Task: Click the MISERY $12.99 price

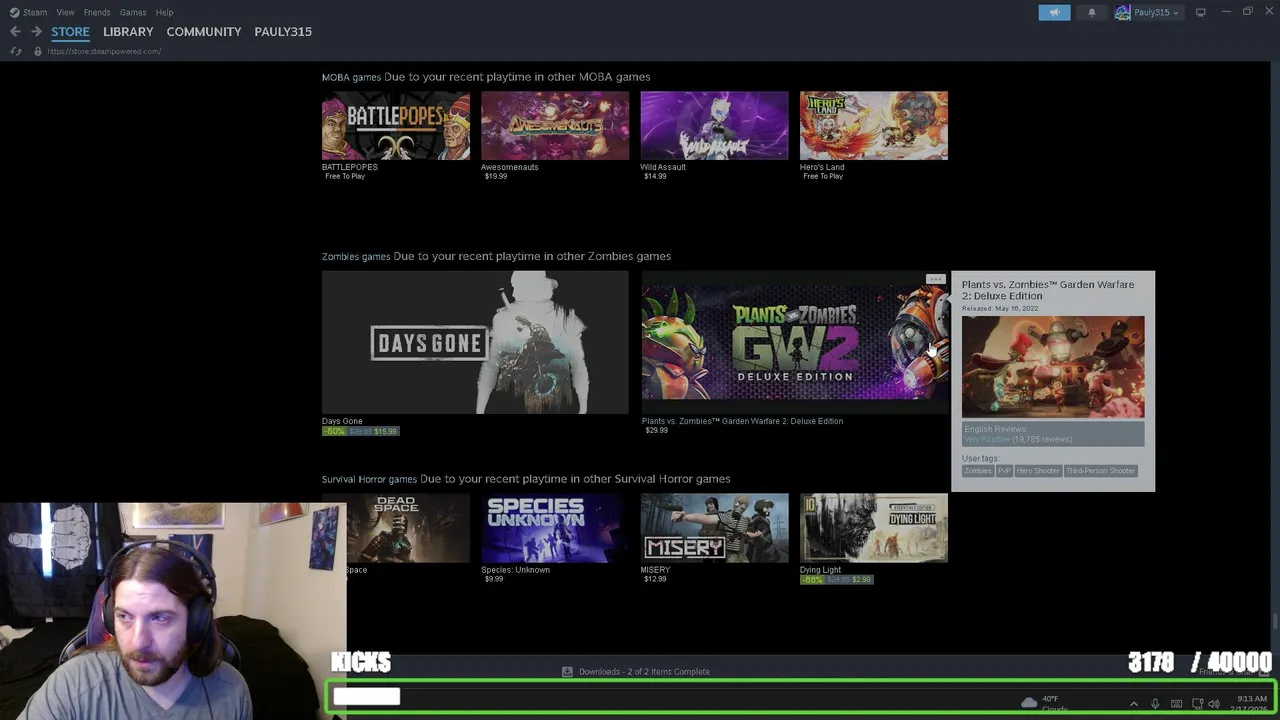Action: point(655,579)
